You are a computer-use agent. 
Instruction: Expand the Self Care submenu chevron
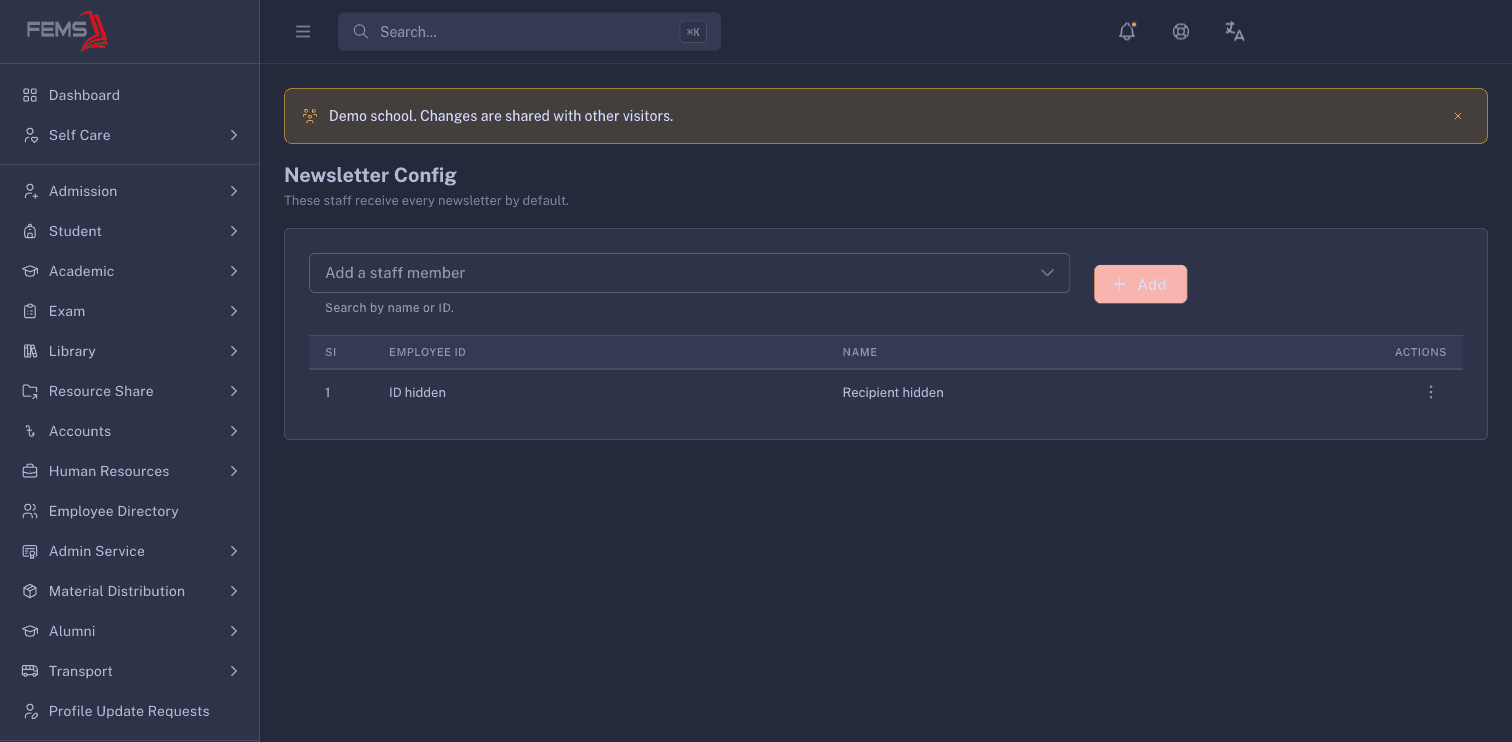click(233, 135)
